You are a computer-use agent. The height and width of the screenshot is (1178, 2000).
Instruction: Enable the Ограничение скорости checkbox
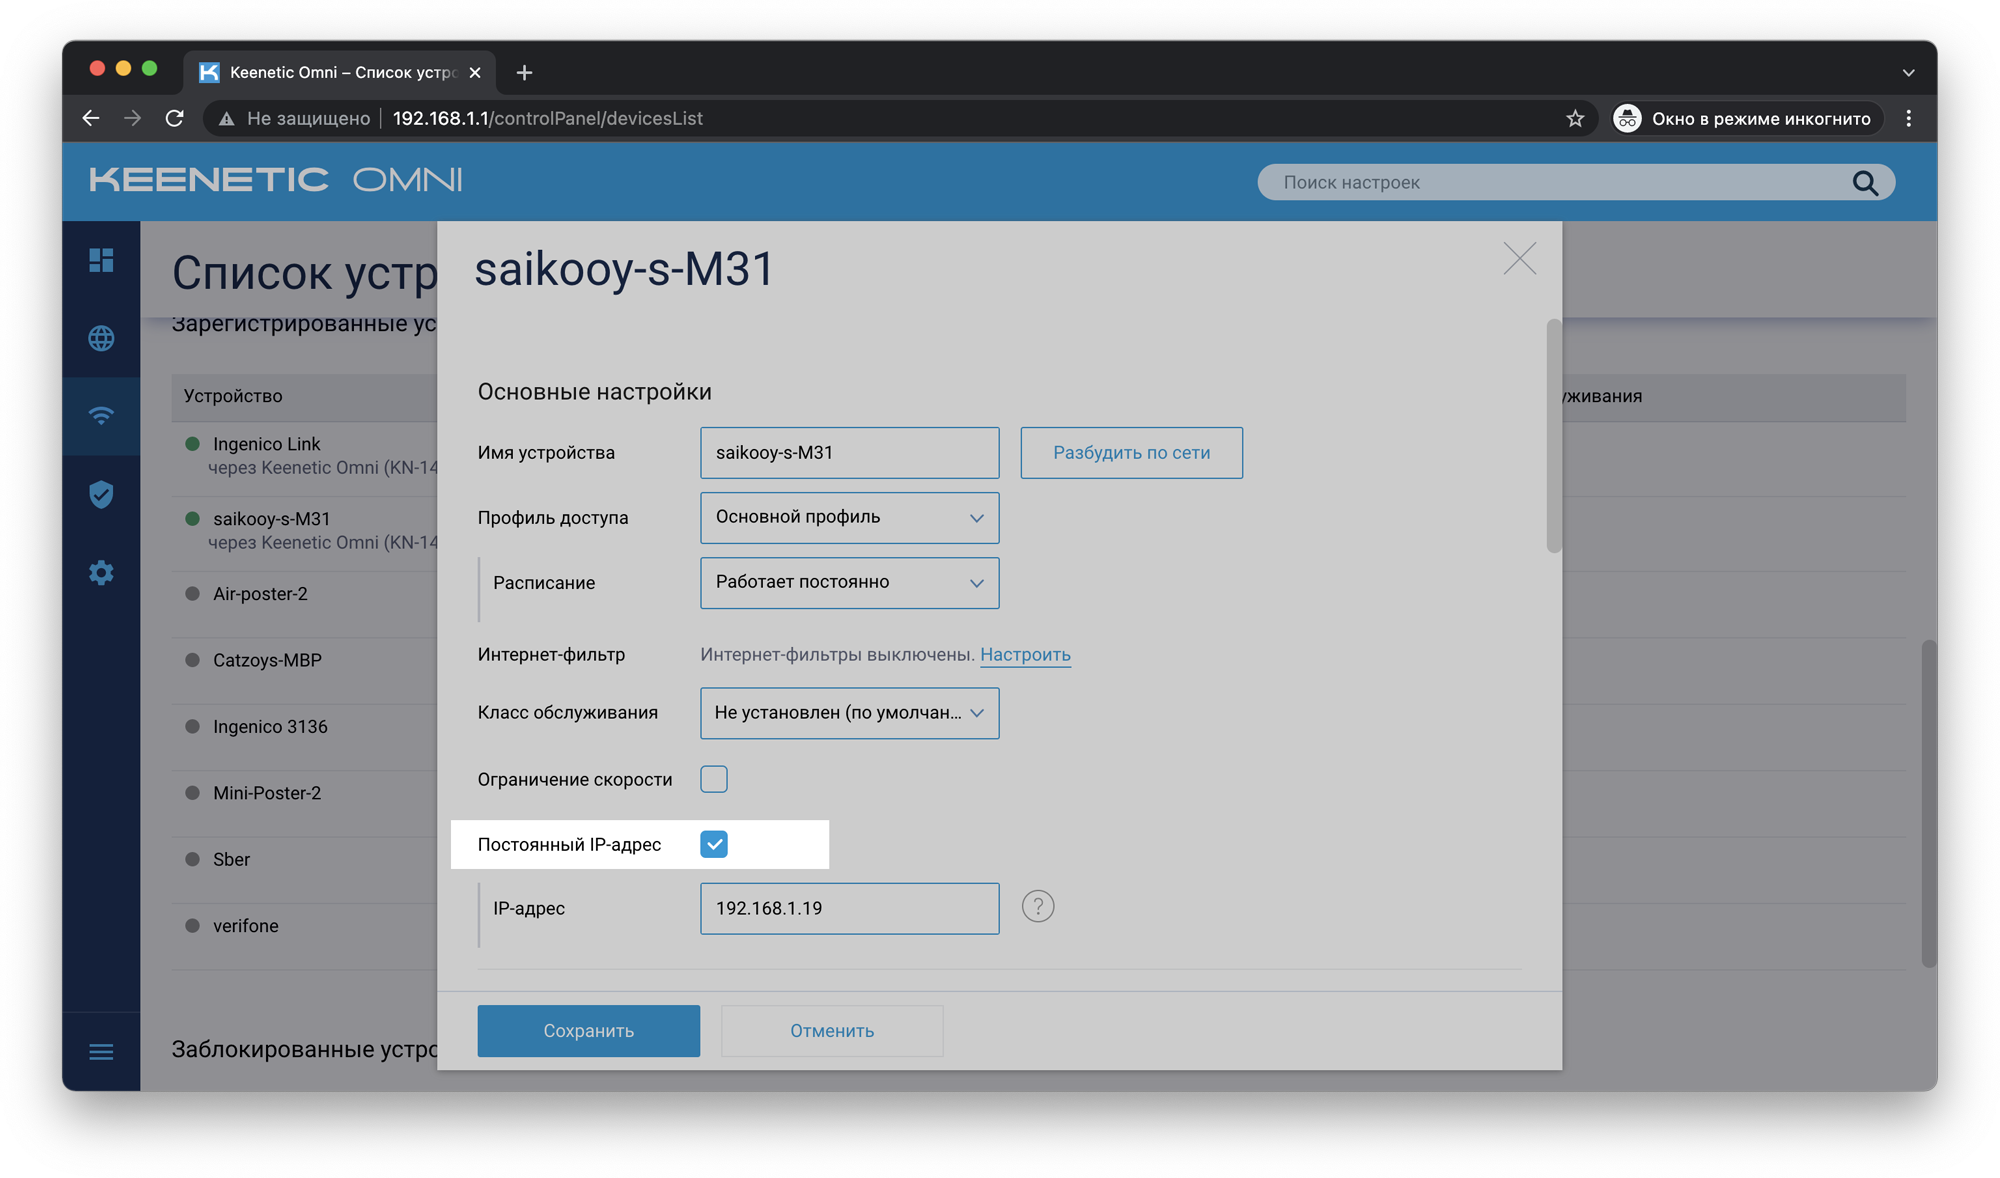[714, 779]
